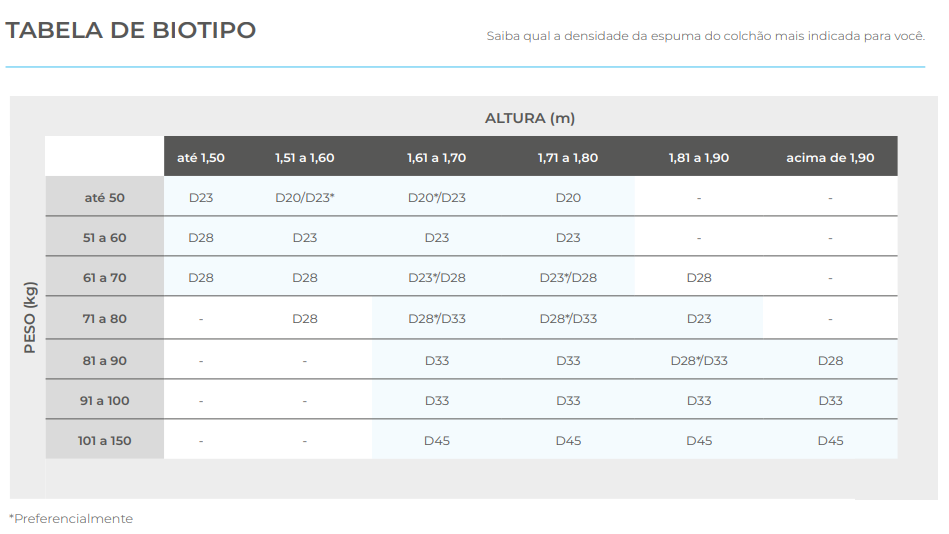The width and height of the screenshot is (949, 534).
Task: Select the '81 a 90' weight row label
Action: [105, 360]
